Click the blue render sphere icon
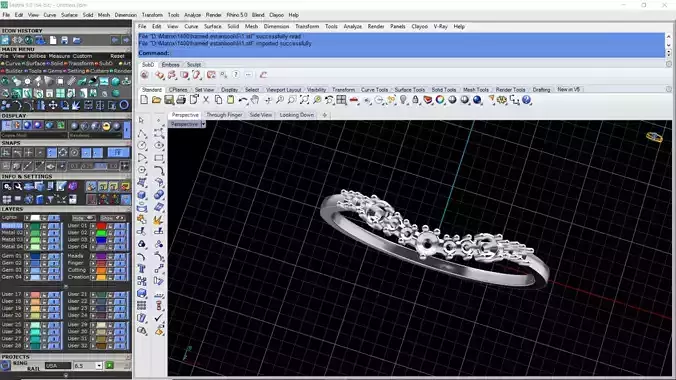The image size is (676, 380). 477,100
